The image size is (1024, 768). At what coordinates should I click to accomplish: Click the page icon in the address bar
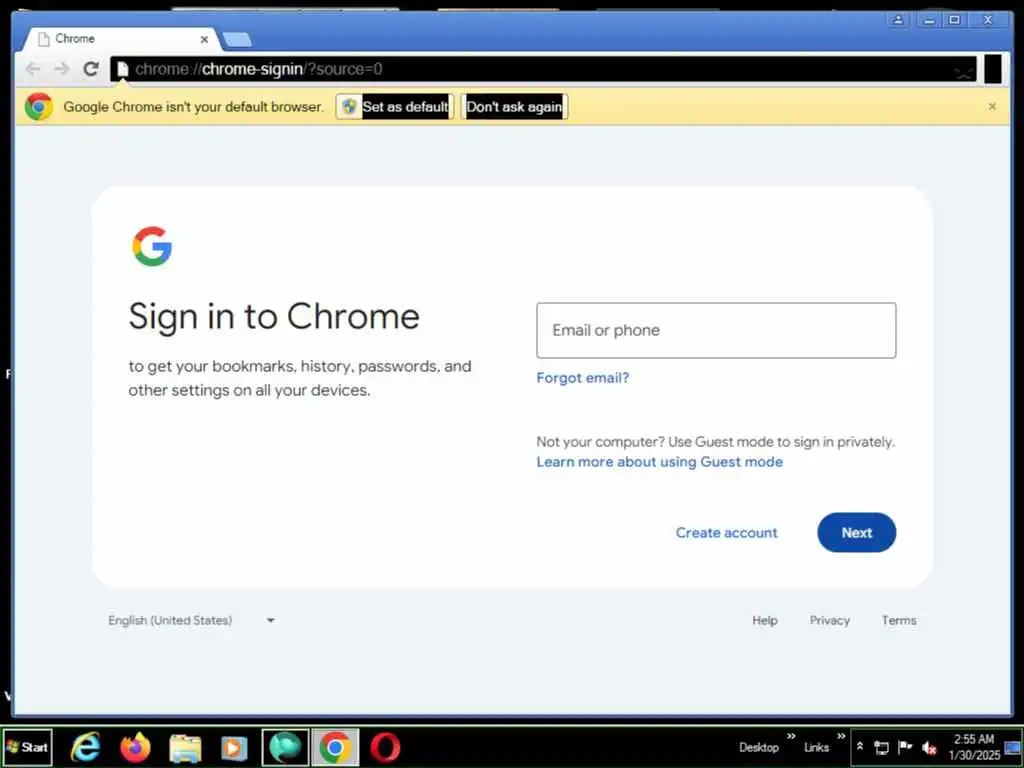122,69
